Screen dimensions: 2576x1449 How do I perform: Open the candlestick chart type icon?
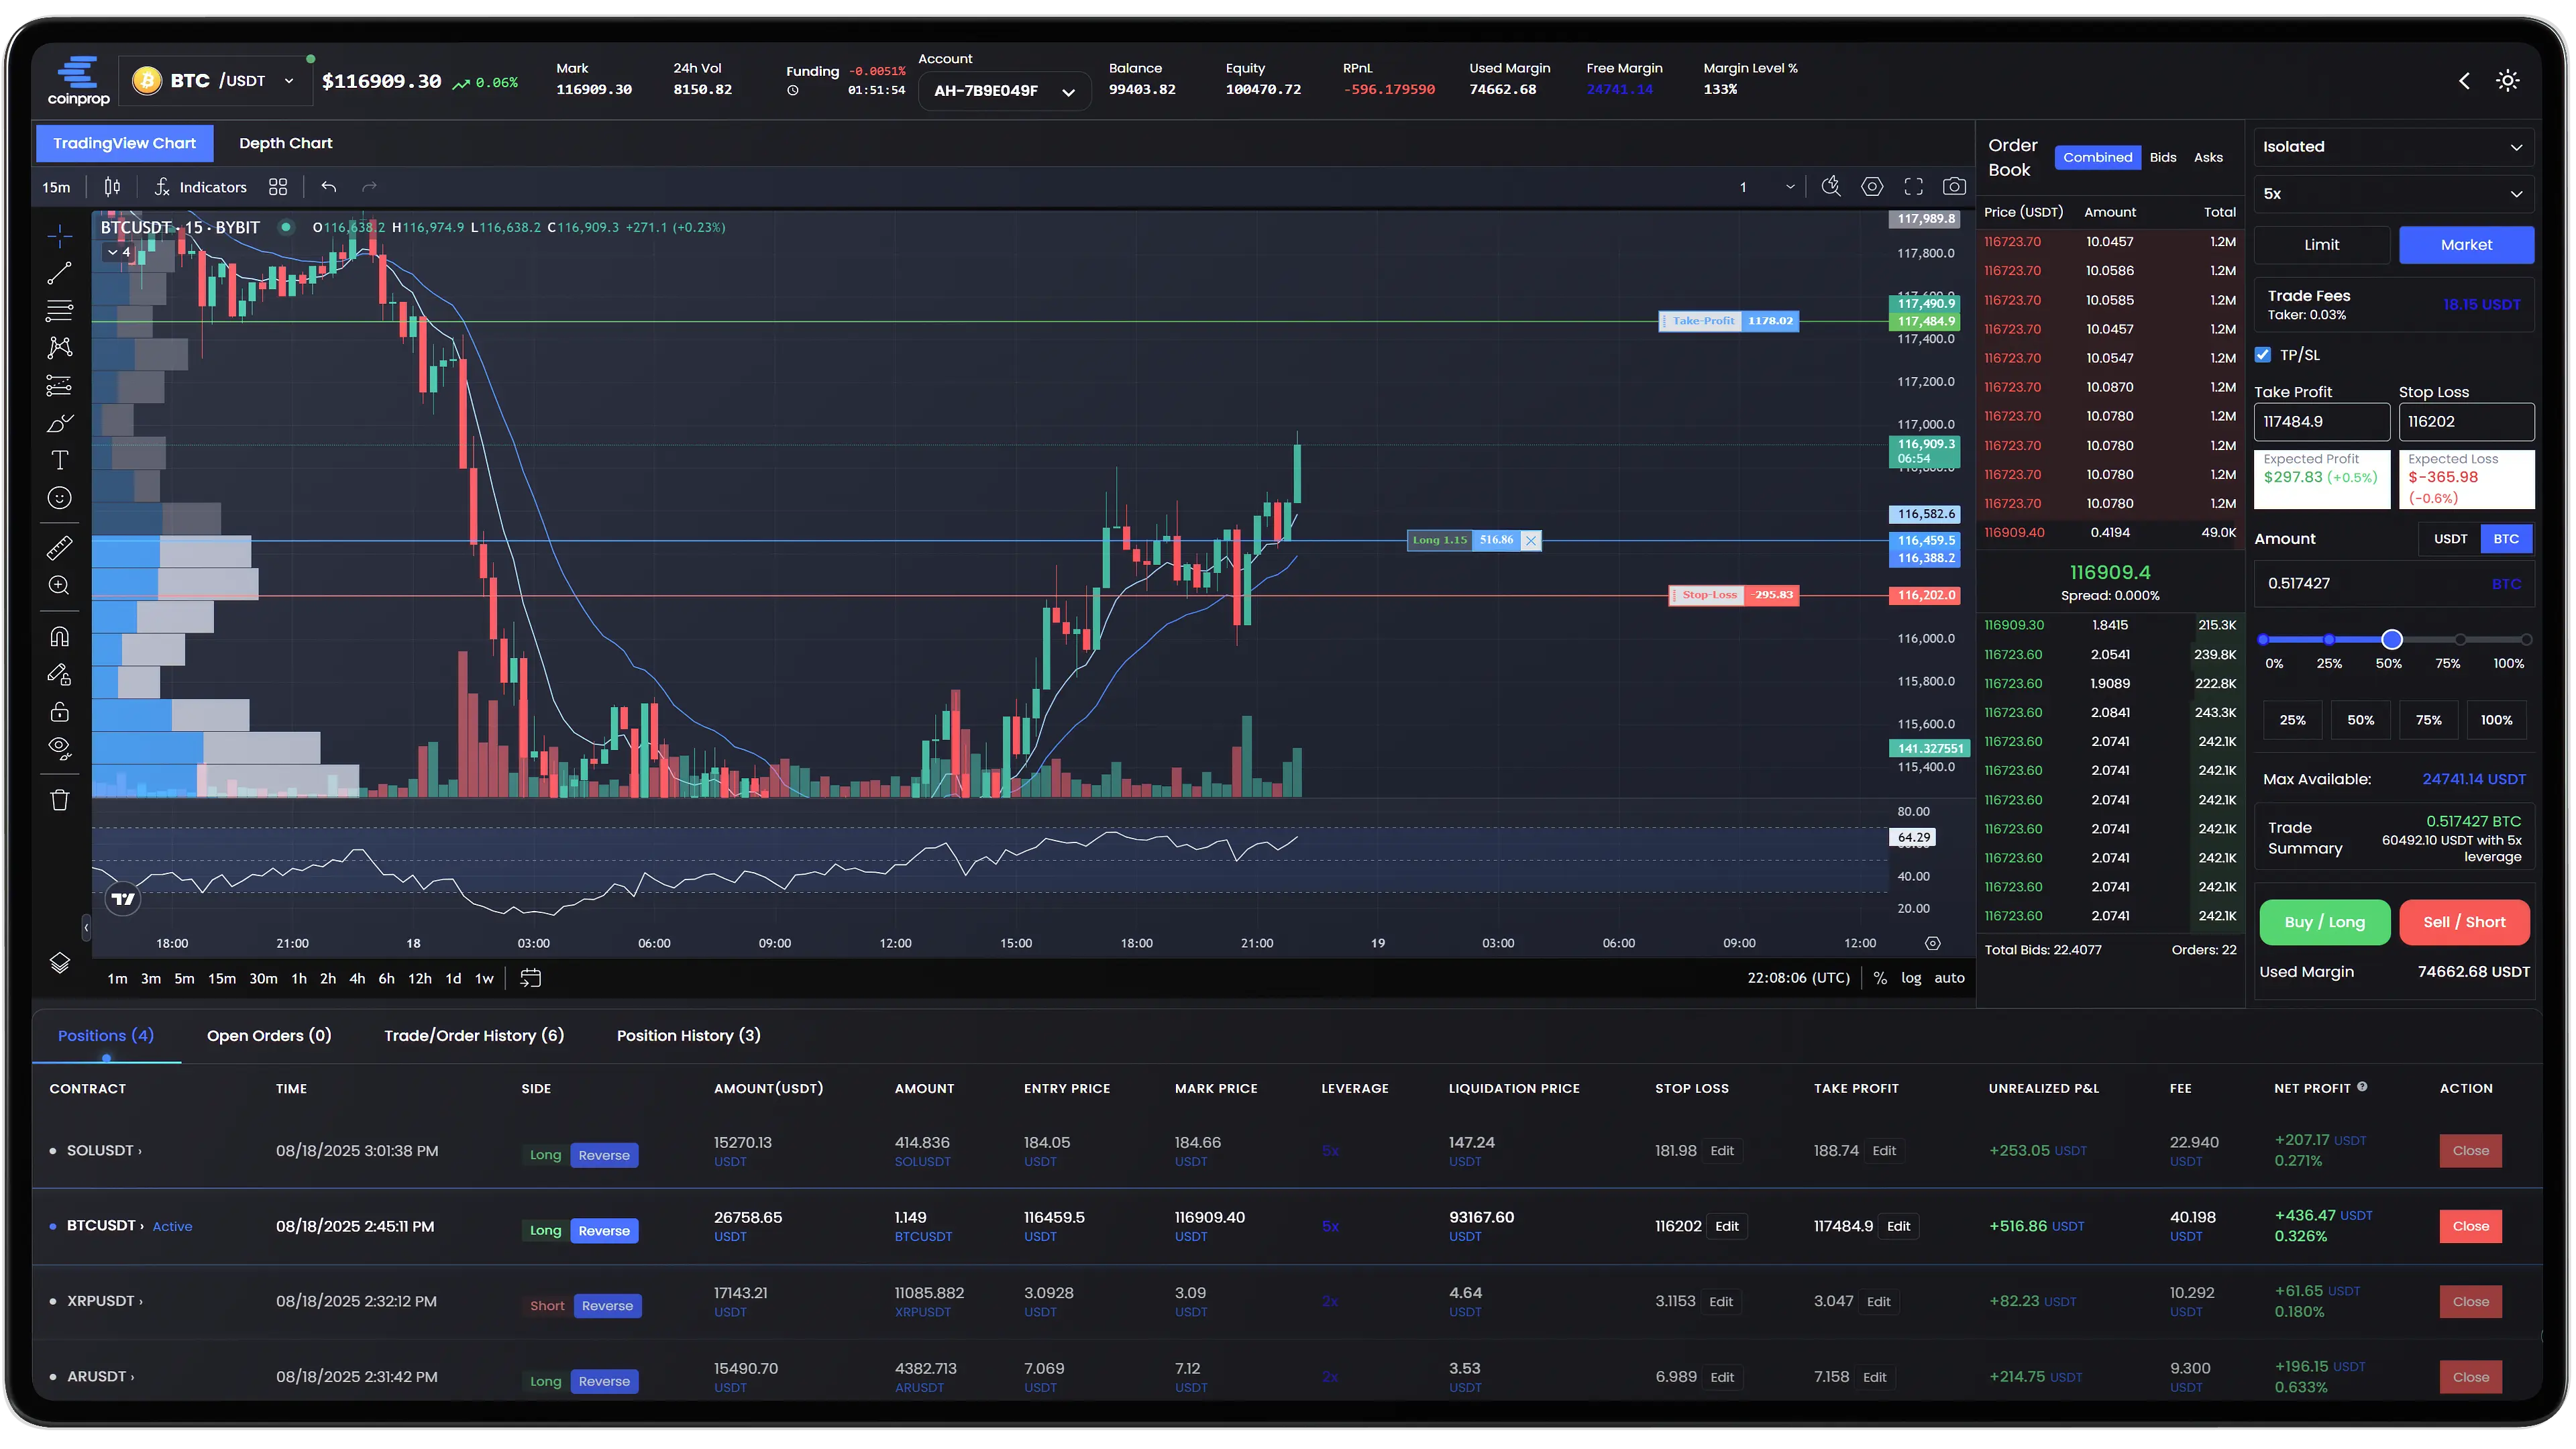point(112,187)
